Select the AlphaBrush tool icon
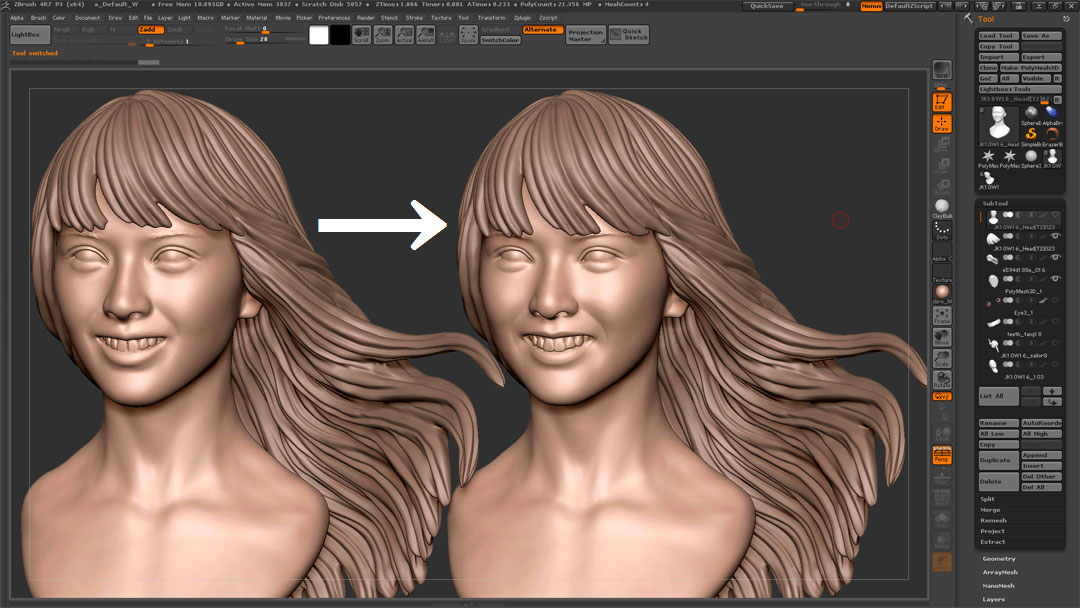This screenshot has width=1080, height=608. (1052, 112)
